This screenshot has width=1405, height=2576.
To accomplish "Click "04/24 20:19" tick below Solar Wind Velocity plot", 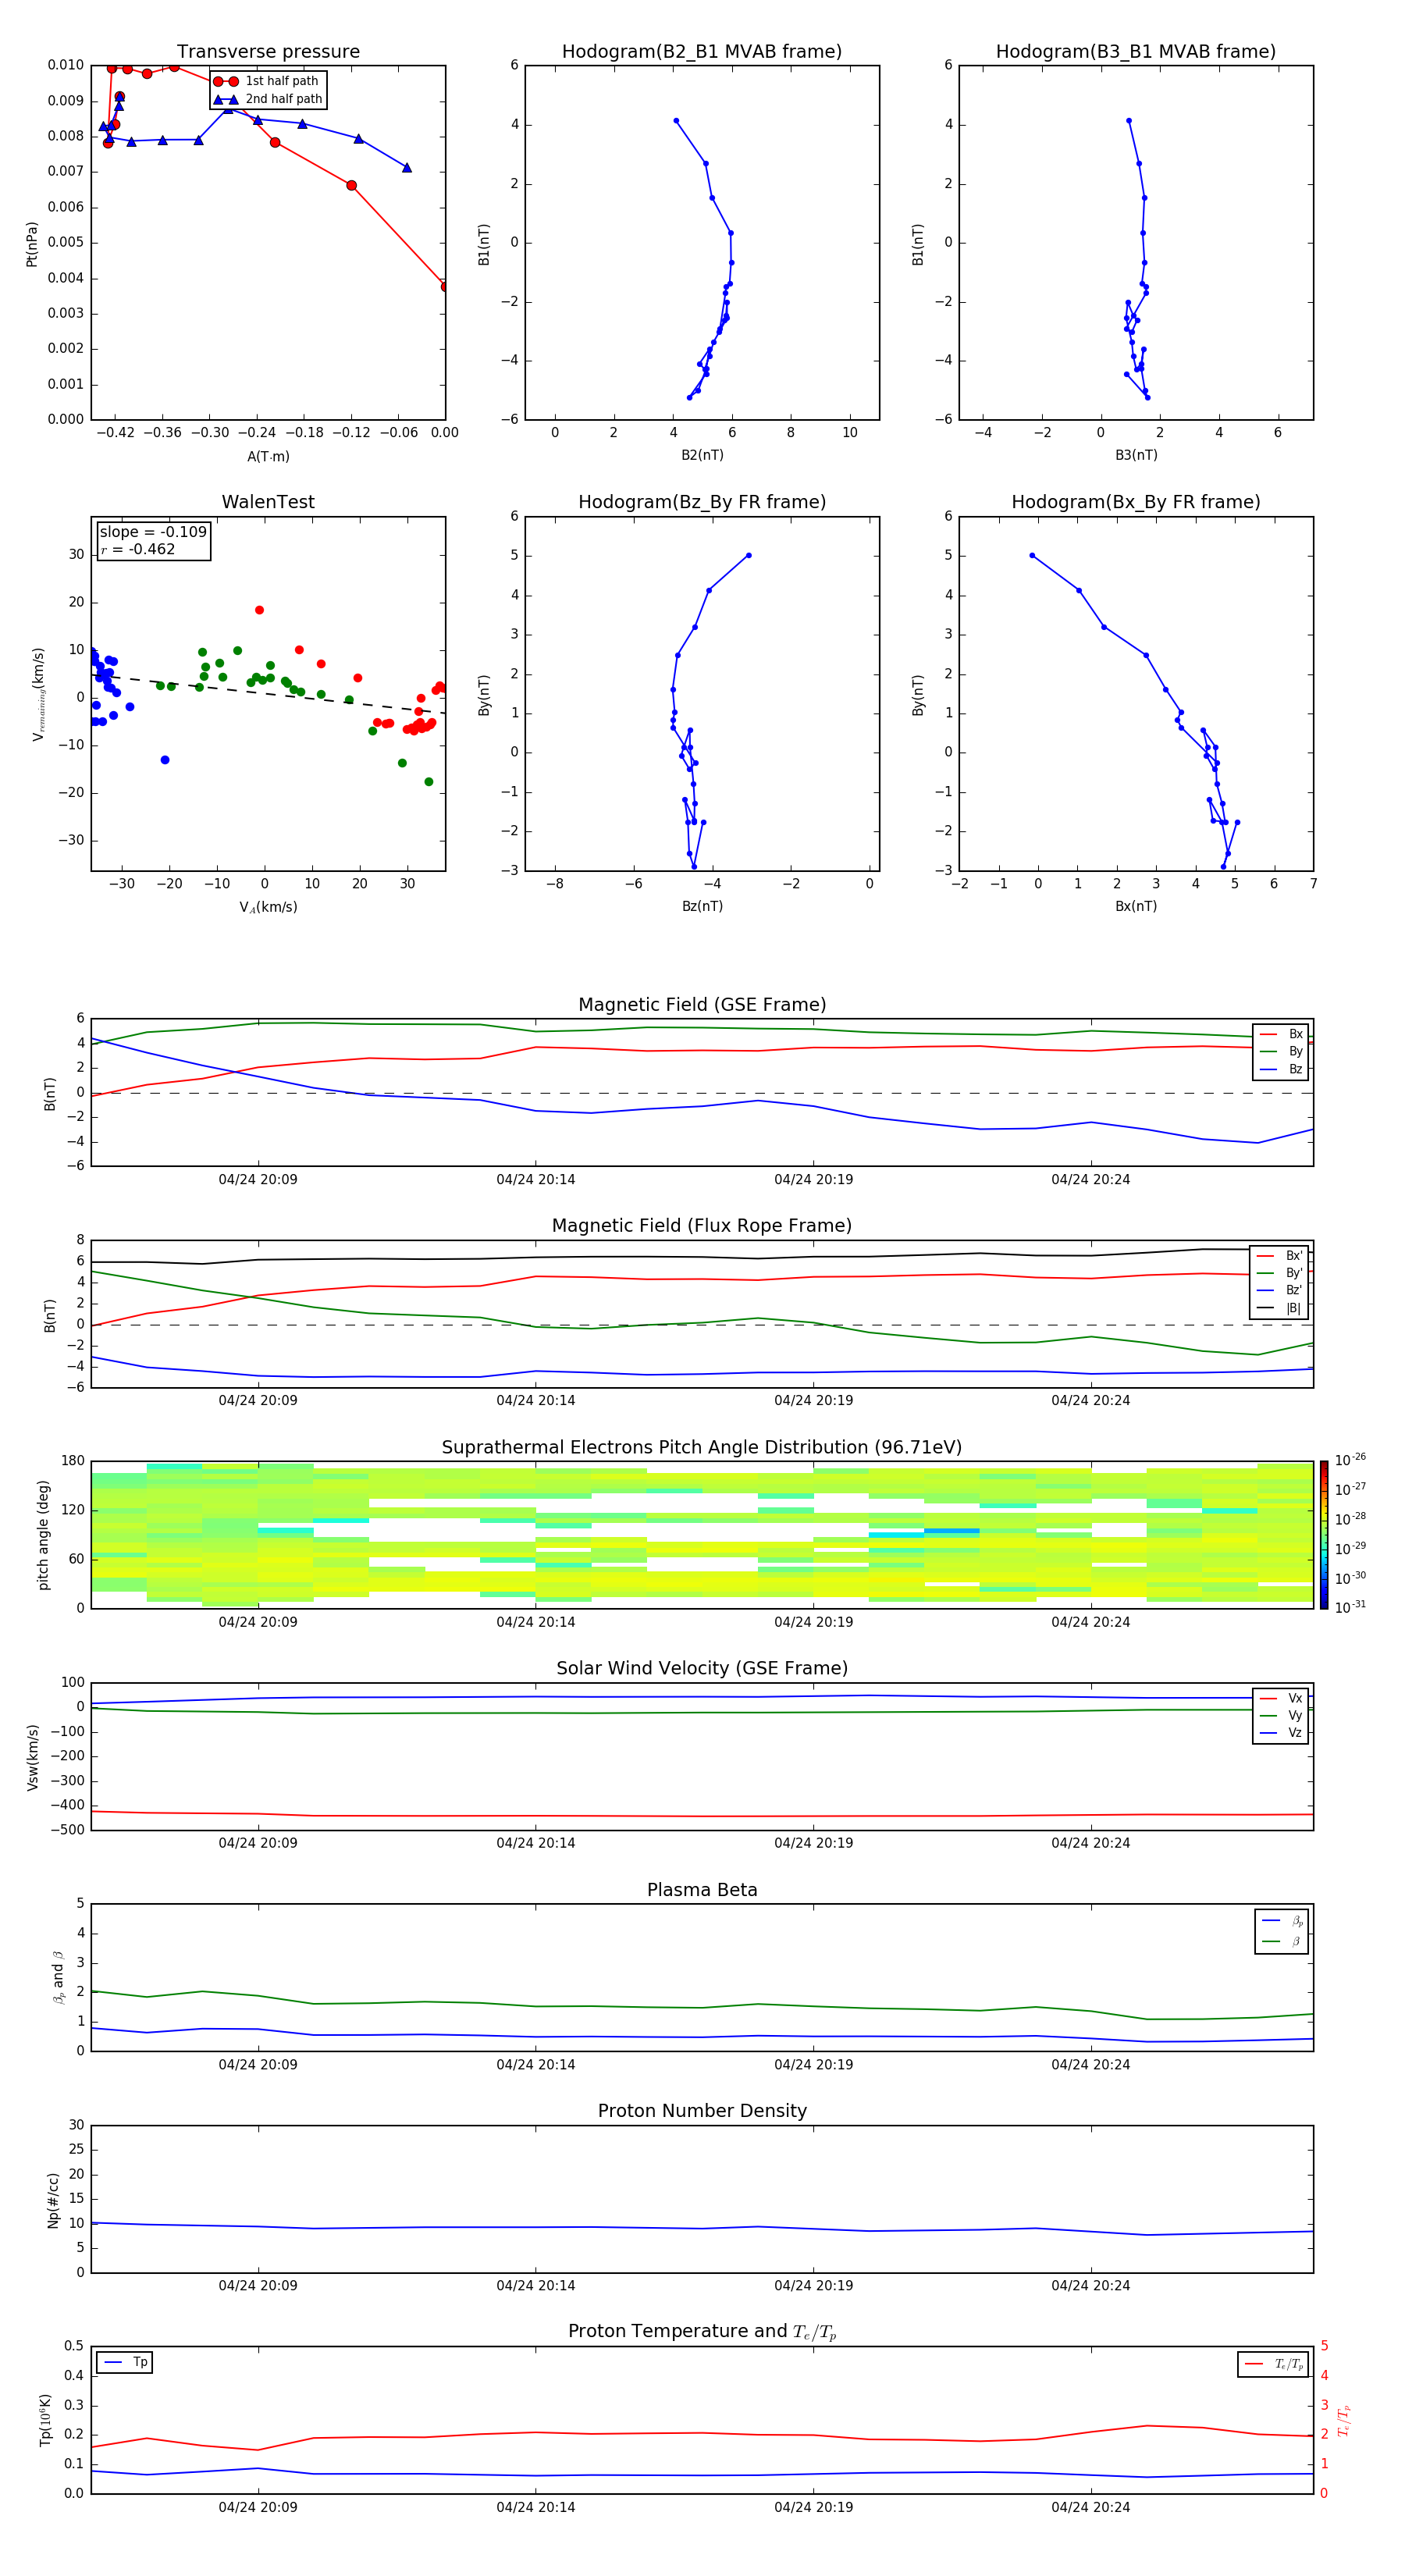I will (813, 1844).
